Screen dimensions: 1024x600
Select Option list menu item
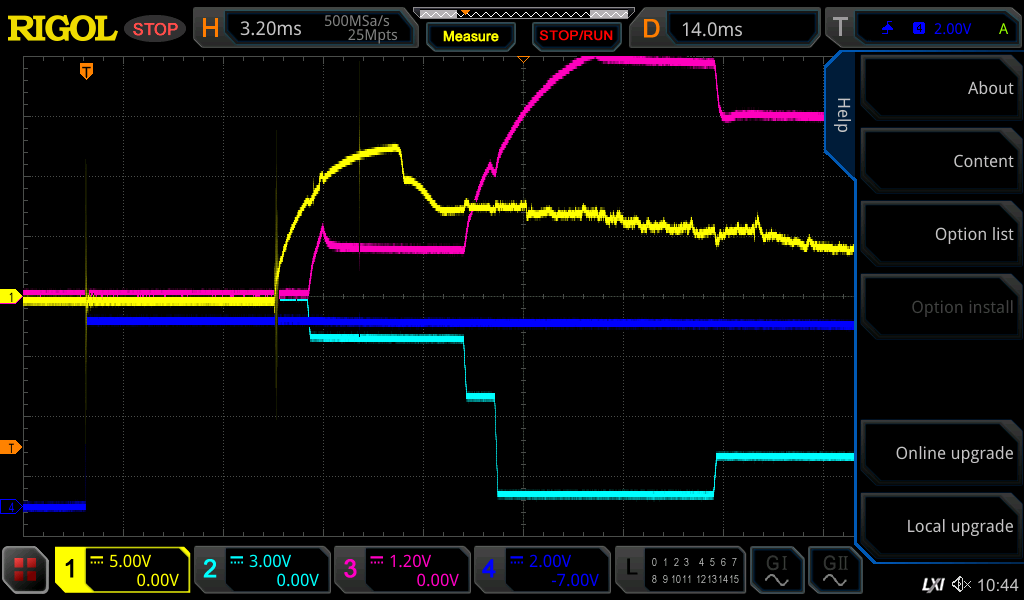click(940, 234)
